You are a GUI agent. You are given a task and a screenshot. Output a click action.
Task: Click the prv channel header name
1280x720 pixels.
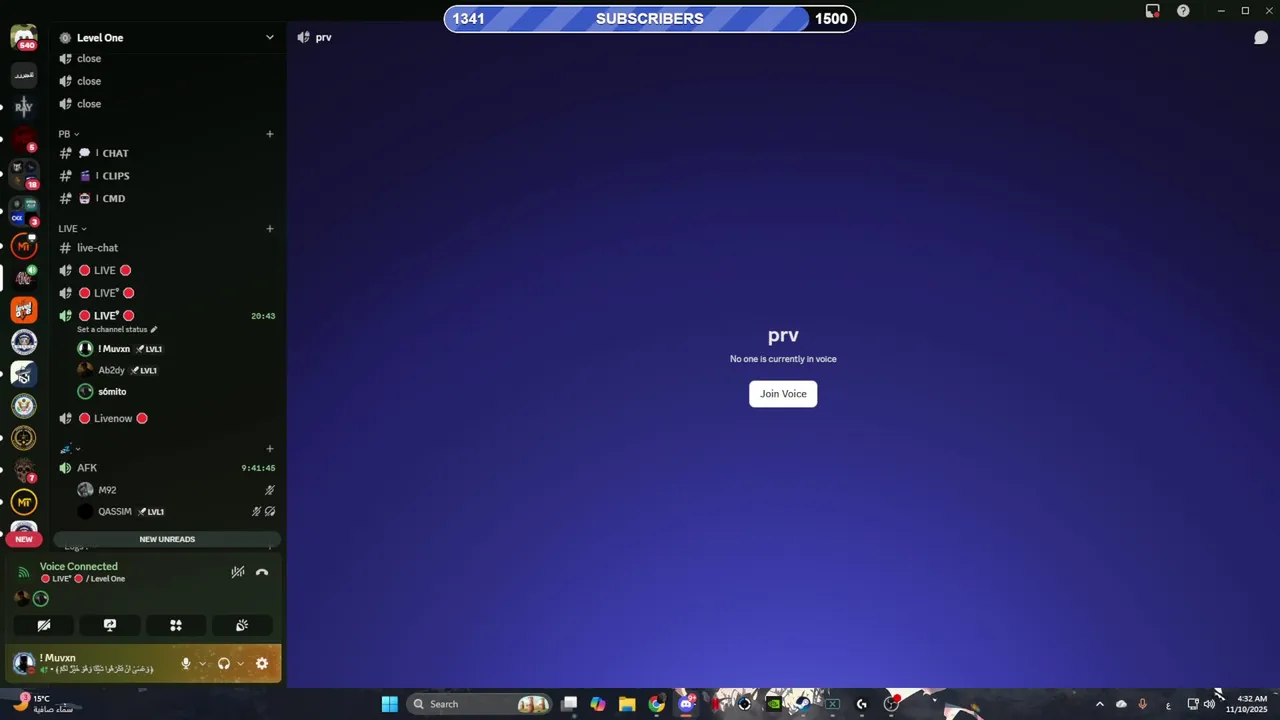(x=323, y=37)
